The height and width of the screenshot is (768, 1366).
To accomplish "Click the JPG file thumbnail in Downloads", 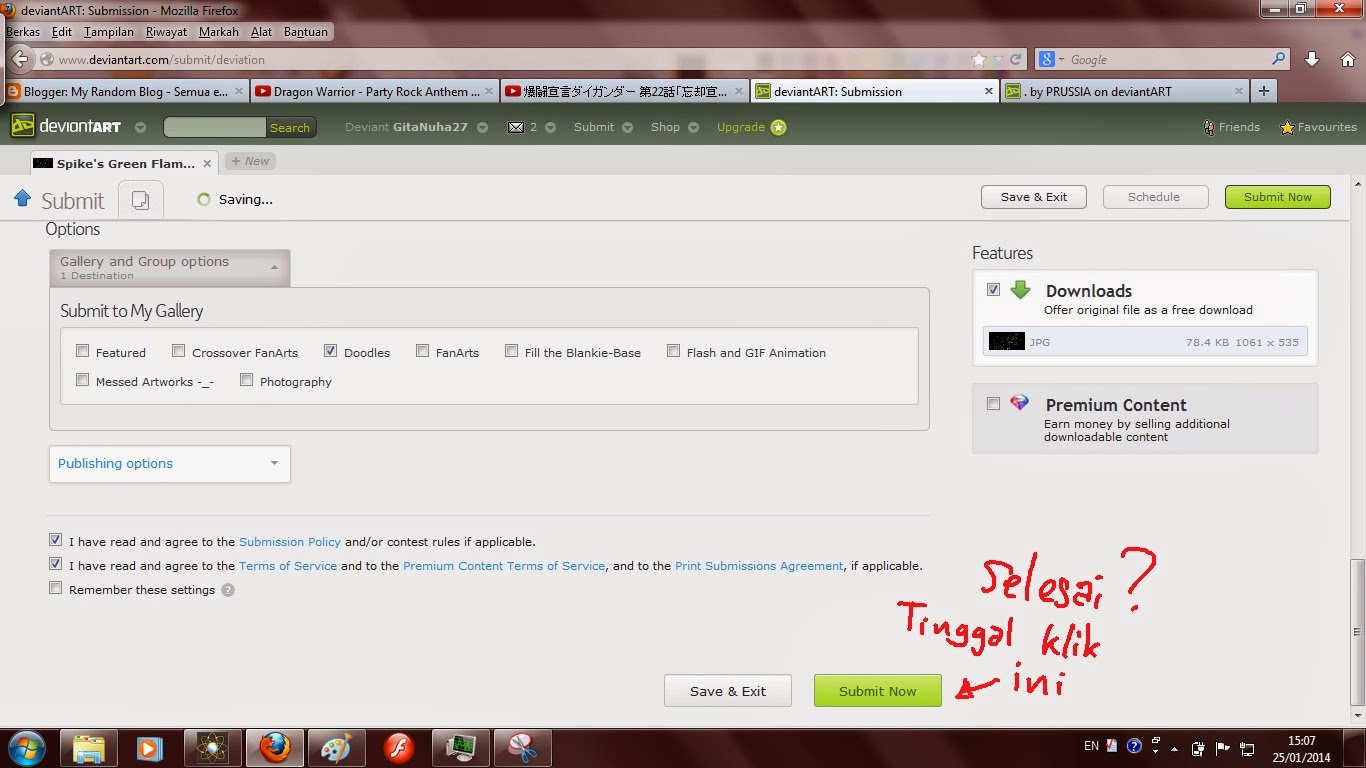I will [x=1007, y=342].
